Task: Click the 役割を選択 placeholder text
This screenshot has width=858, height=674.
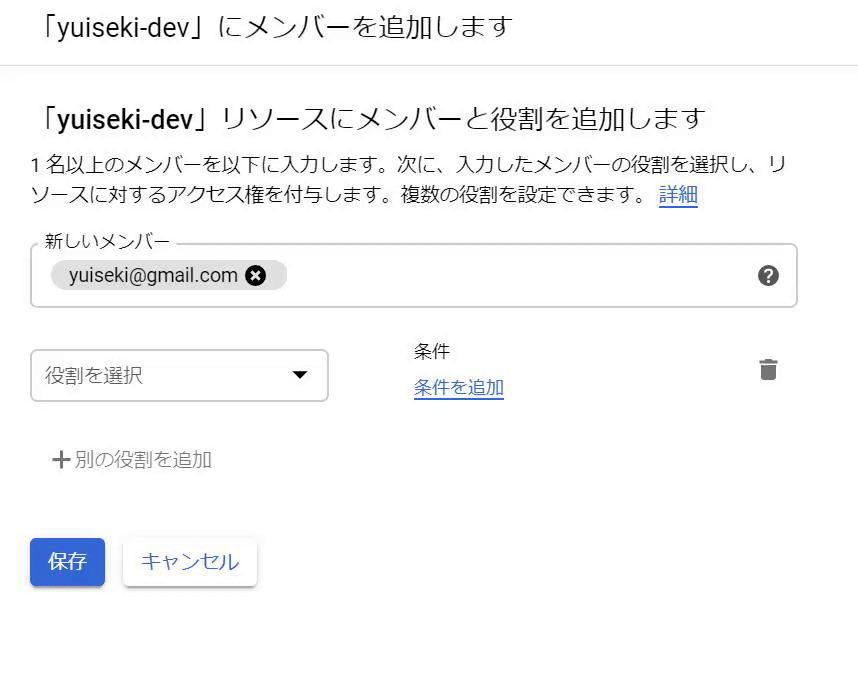Action: click(94, 376)
